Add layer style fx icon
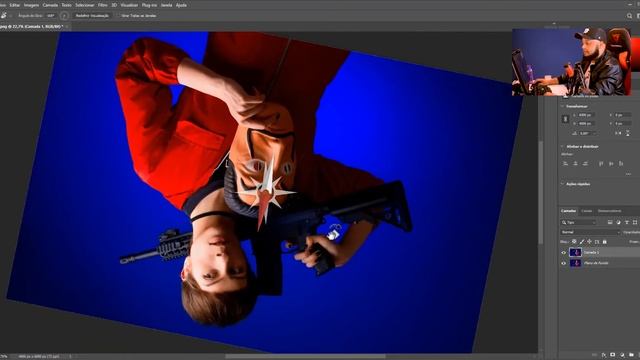640x360 pixels. [x=604, y=355]
